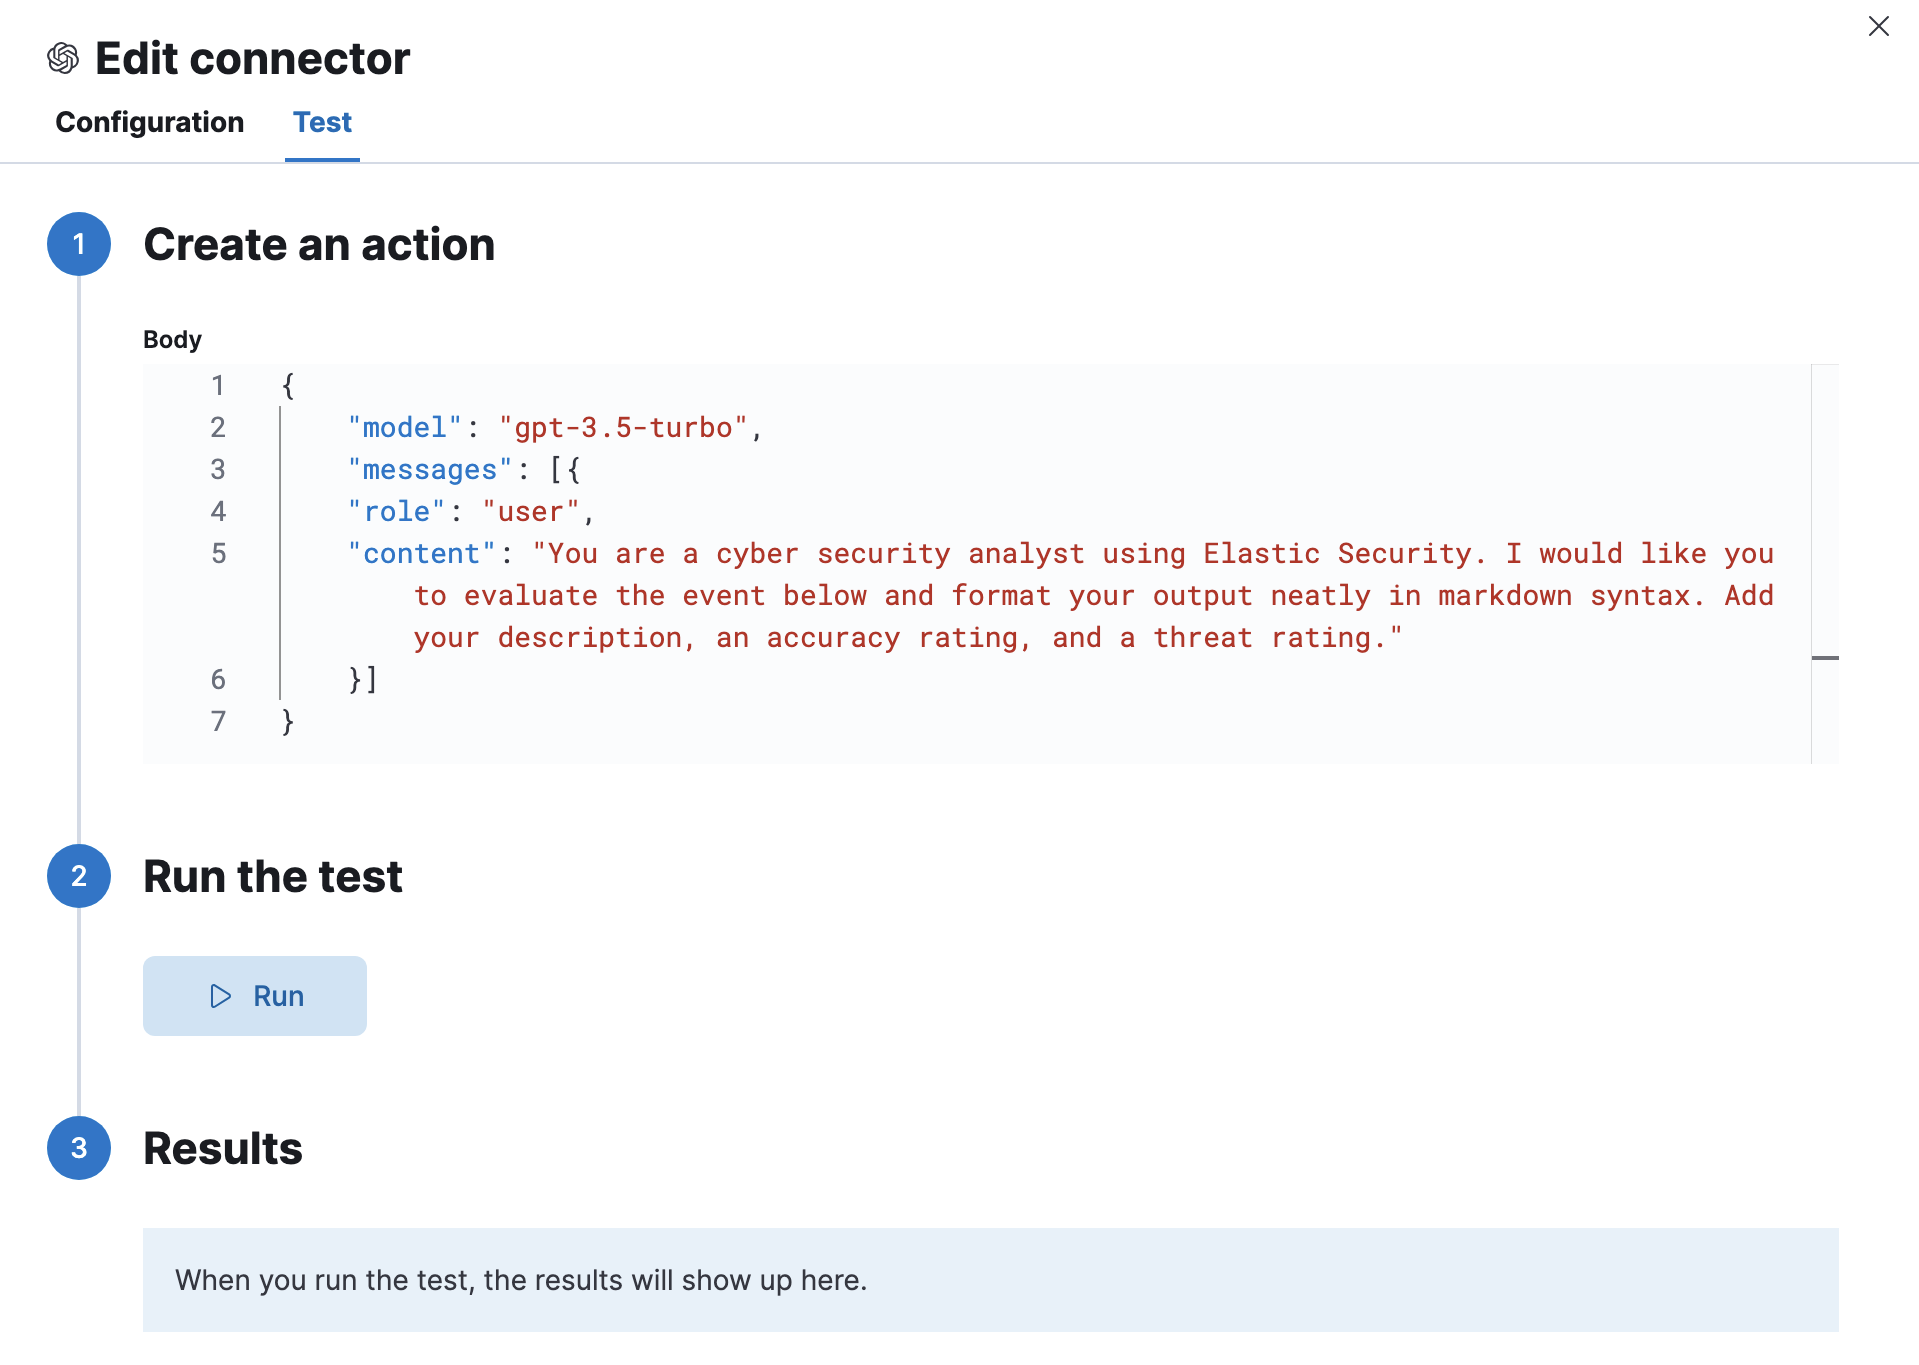This screenshot has height=1365, width=1919.
Task: Click the step 1 circle icon
Action: click(x=79, y=244)
